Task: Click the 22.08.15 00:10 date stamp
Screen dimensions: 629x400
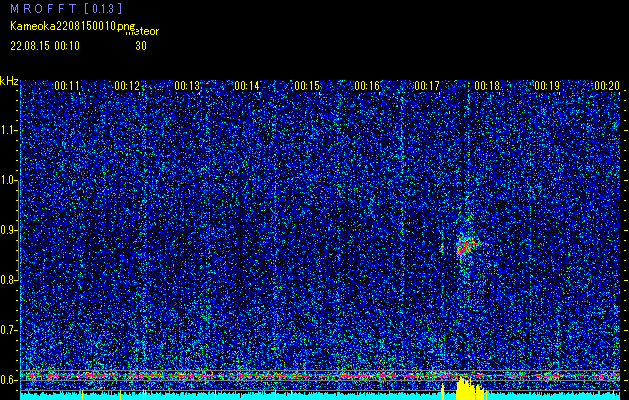Action: [45, 46]
